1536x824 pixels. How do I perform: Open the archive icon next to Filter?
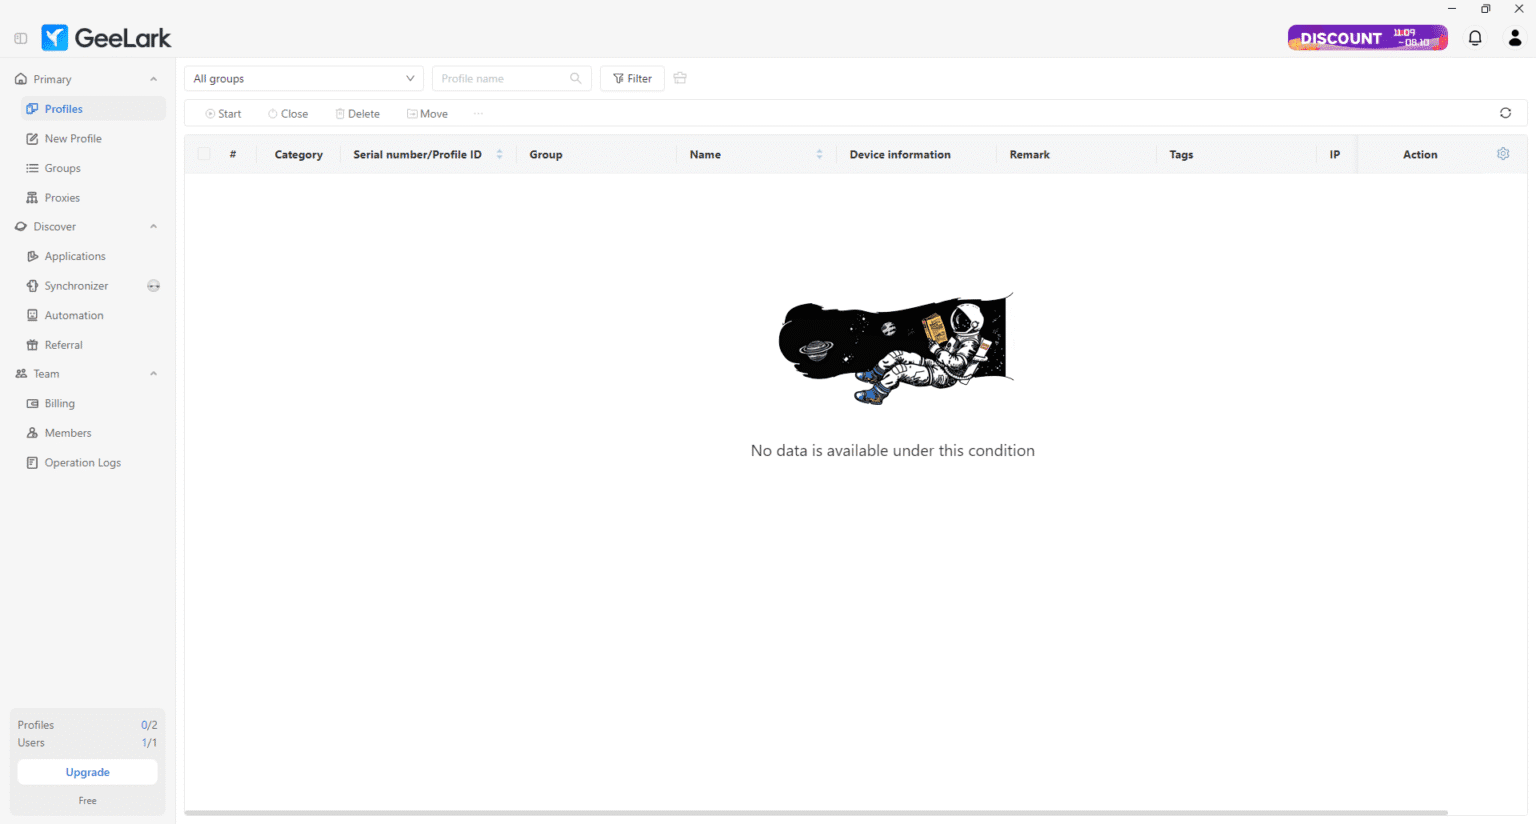(x=680, y=78)
